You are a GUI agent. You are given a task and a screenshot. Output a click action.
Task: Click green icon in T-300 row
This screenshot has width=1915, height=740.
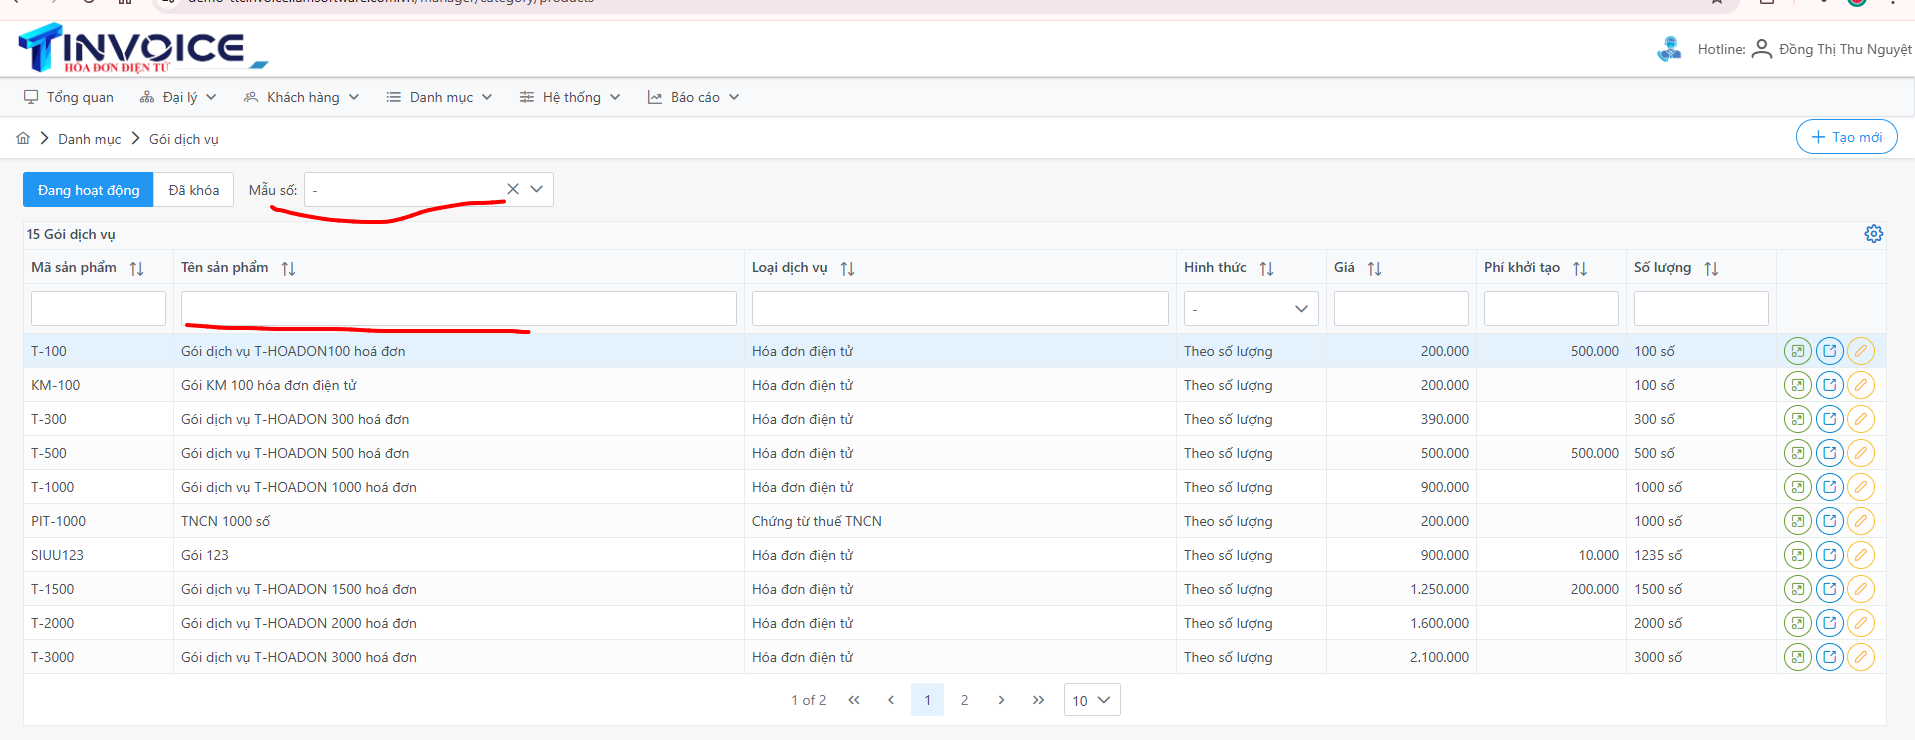point(1798,419)
